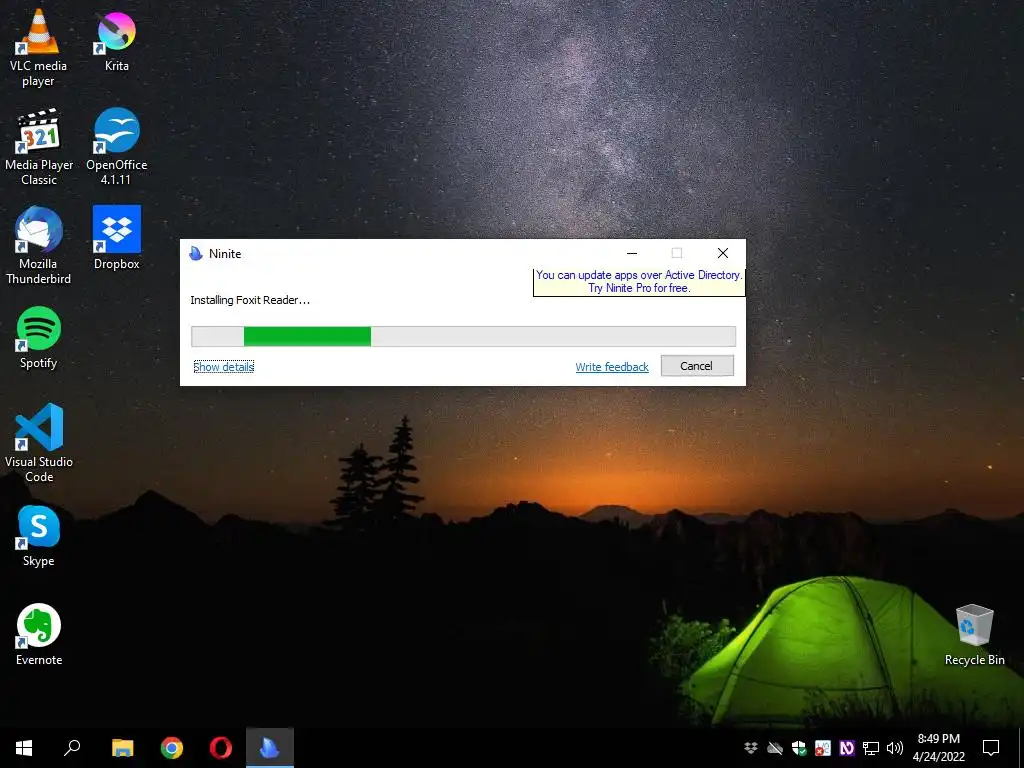Click the Installing Foxit Reader status text

coord(250,300)
